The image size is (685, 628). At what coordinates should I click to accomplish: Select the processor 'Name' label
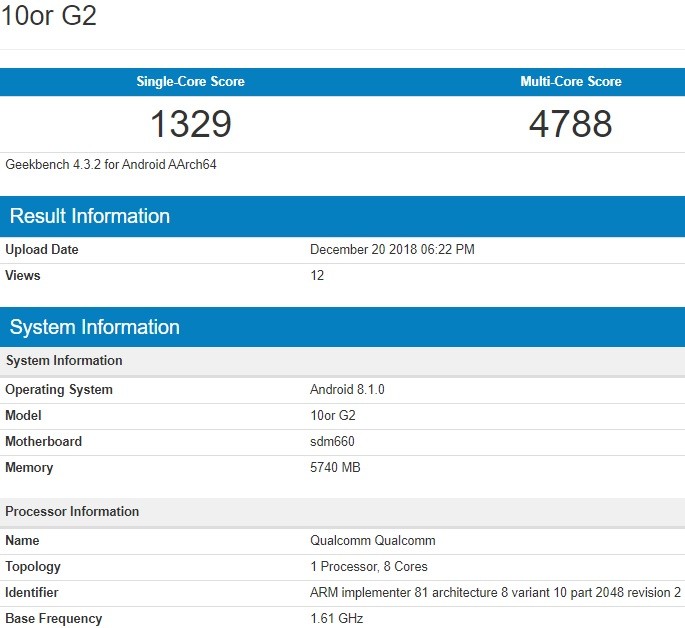click(x=22, y=541)
